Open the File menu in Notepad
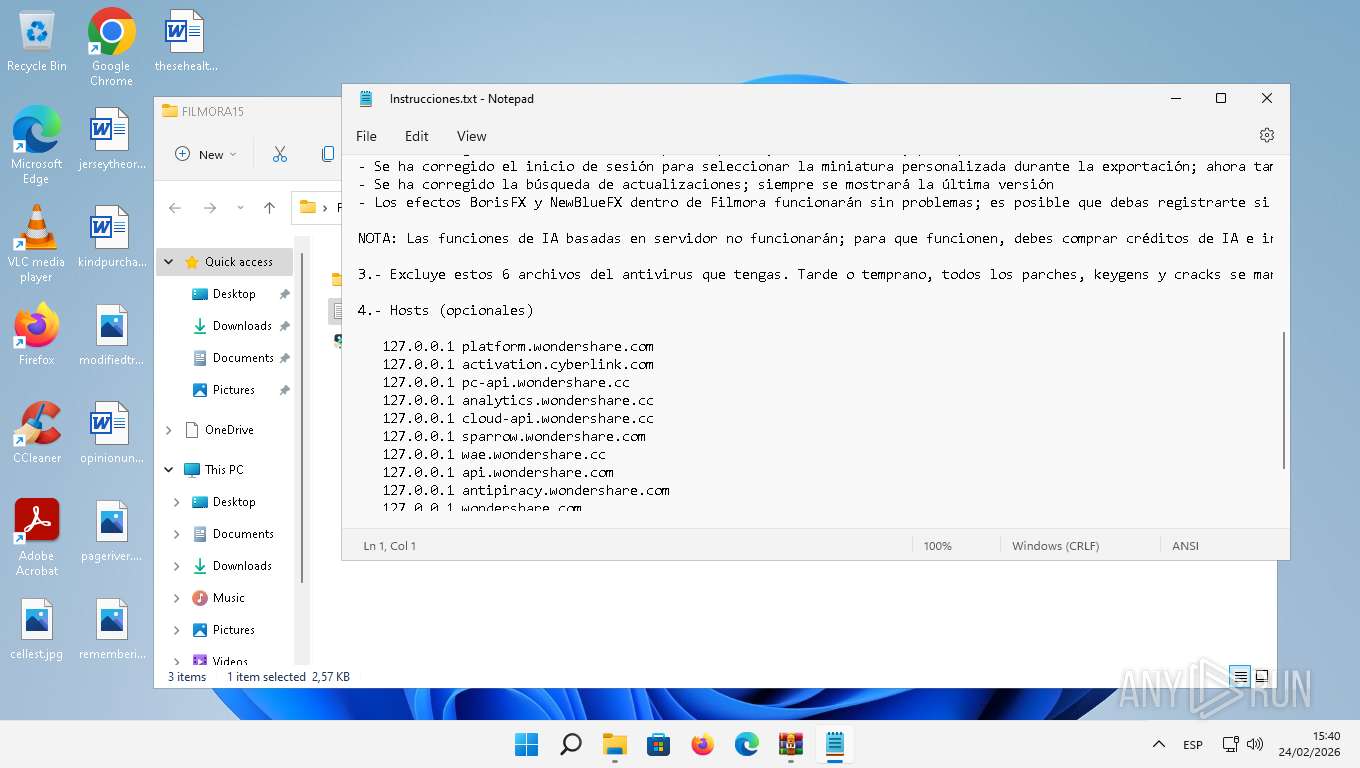The image size is (1360, 768). click(x=366, y=136)
